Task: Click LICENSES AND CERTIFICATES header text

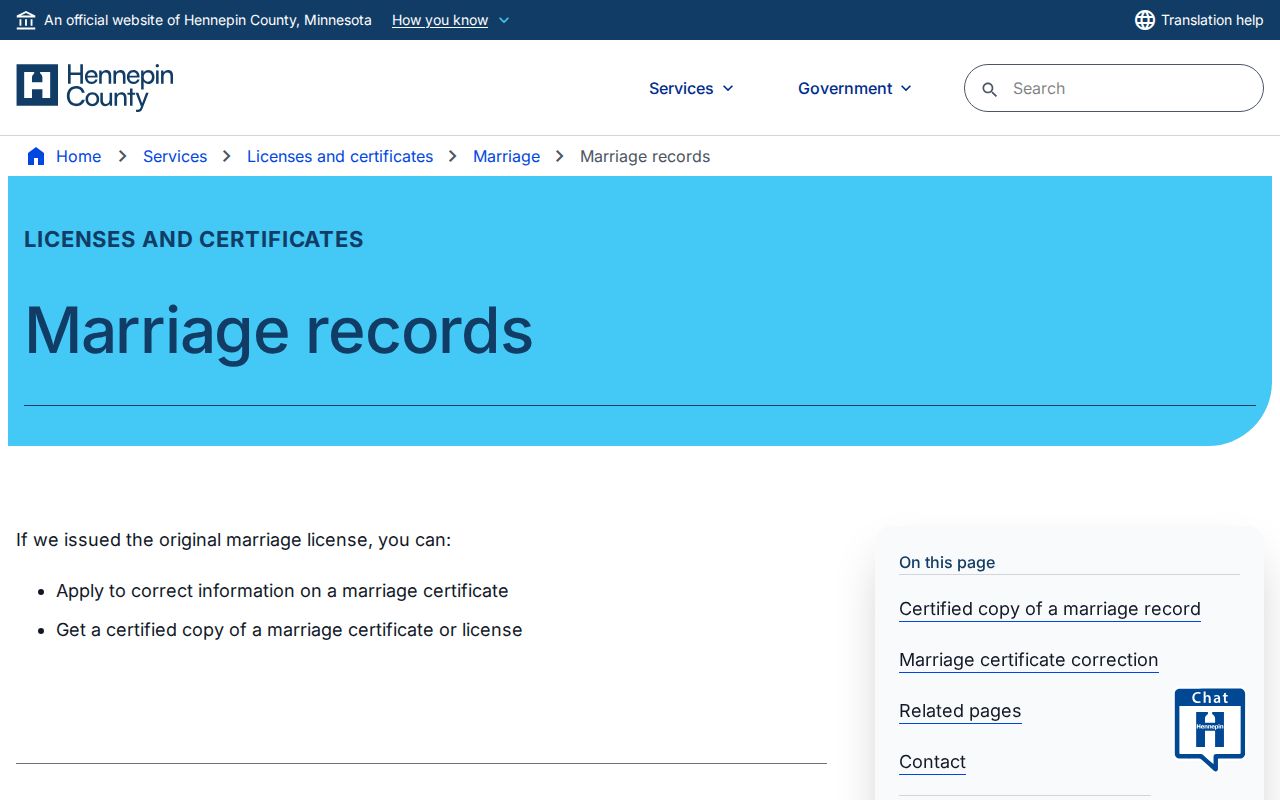Action: point(194,239)
